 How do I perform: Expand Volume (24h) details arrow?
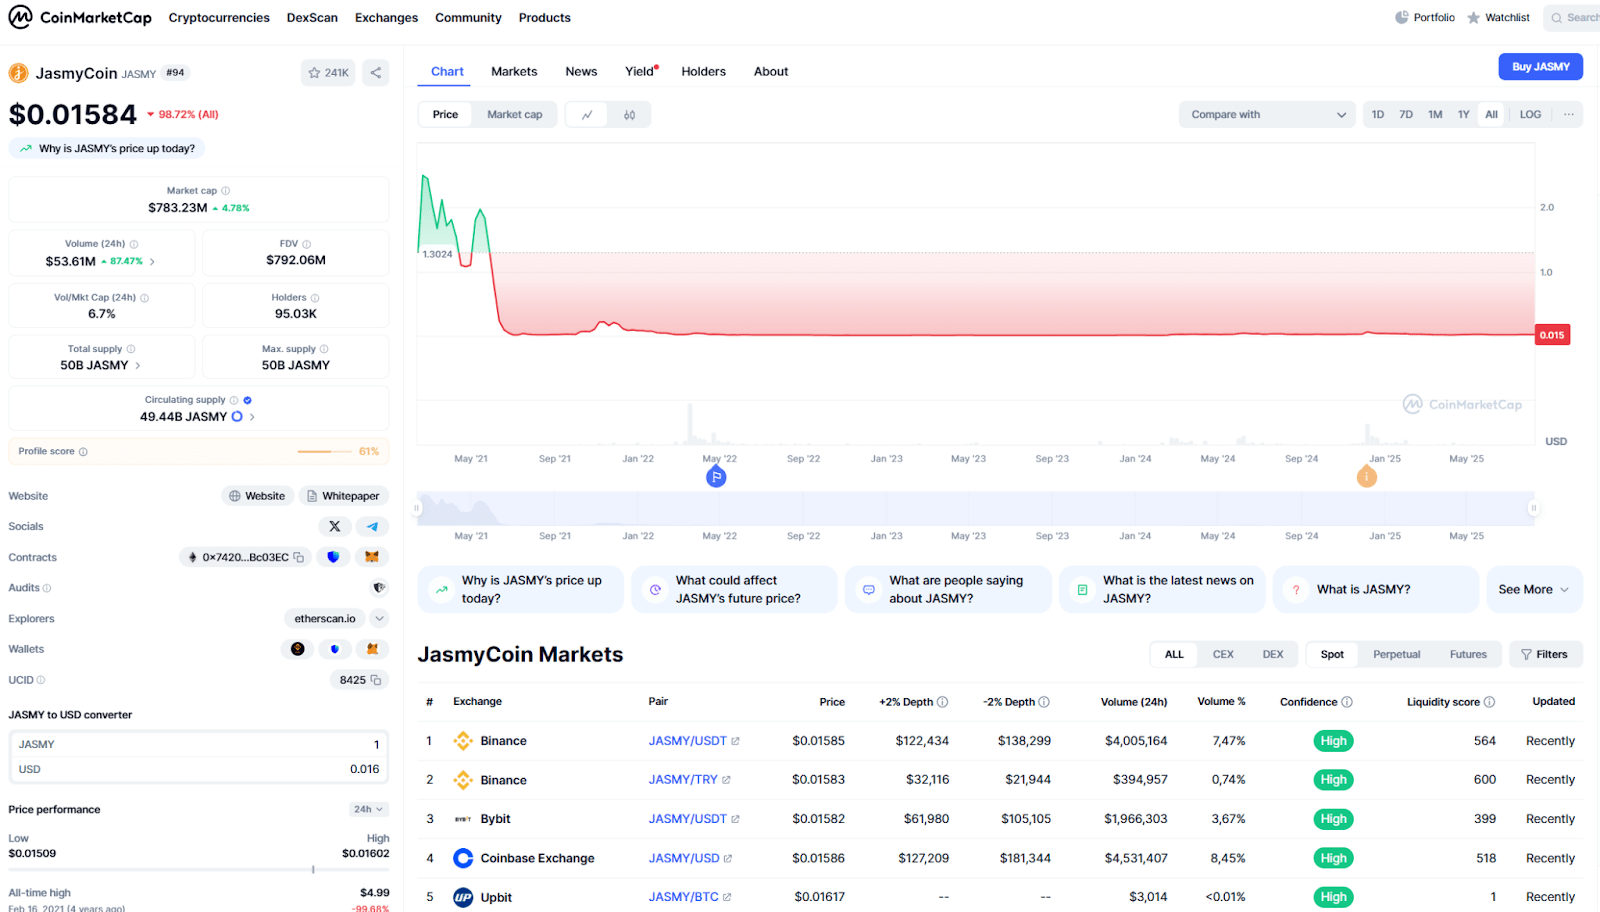(x=152, y=262)
